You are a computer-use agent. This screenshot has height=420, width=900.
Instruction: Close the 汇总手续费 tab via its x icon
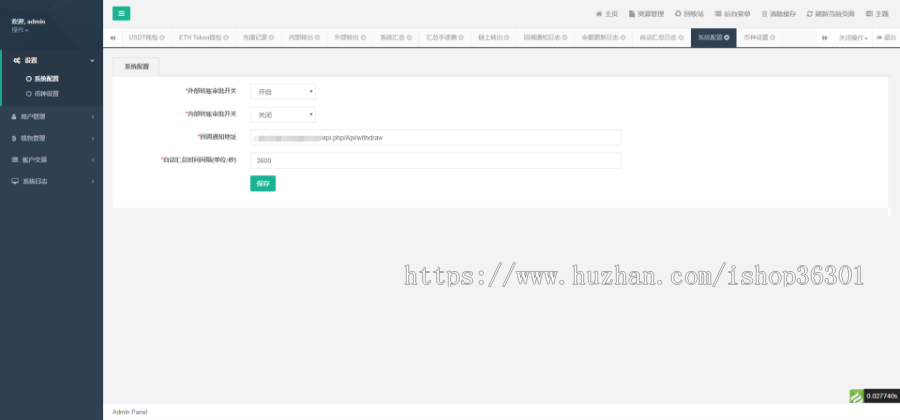click(x=461, y=37)
